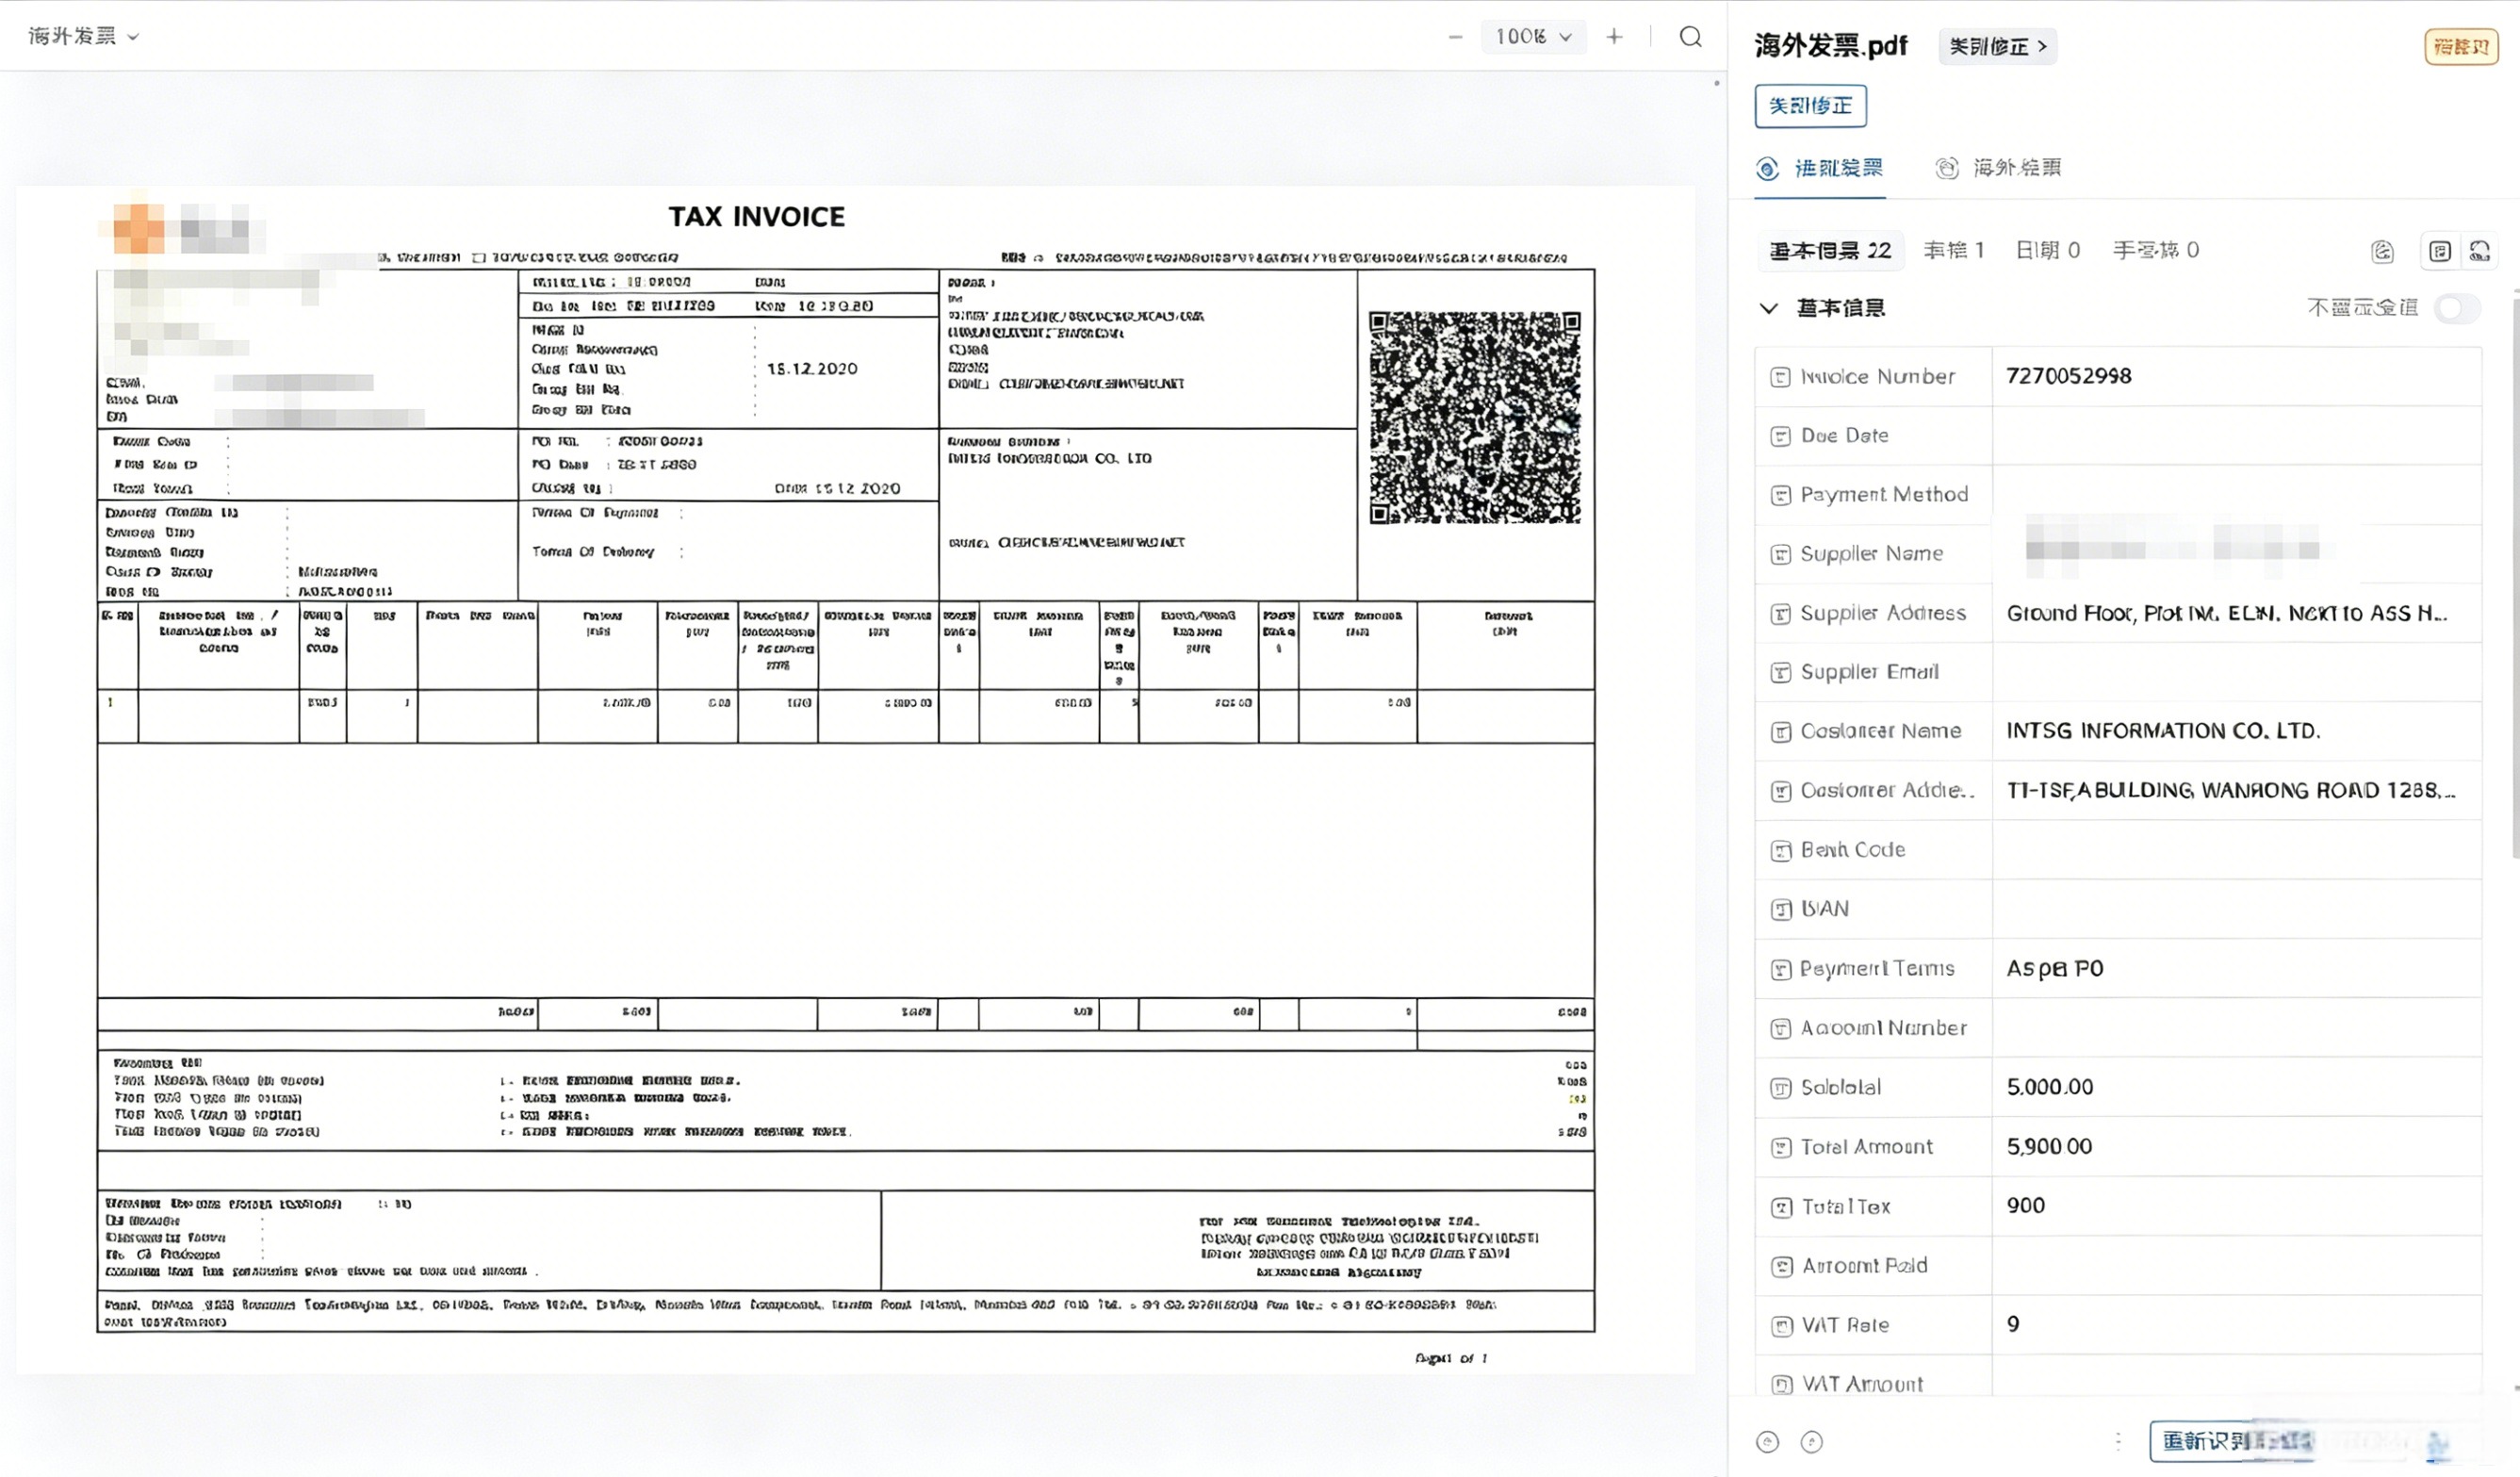
Task: Click the field icon beside Total Amount
Action: click(x=1780, y=1147)
